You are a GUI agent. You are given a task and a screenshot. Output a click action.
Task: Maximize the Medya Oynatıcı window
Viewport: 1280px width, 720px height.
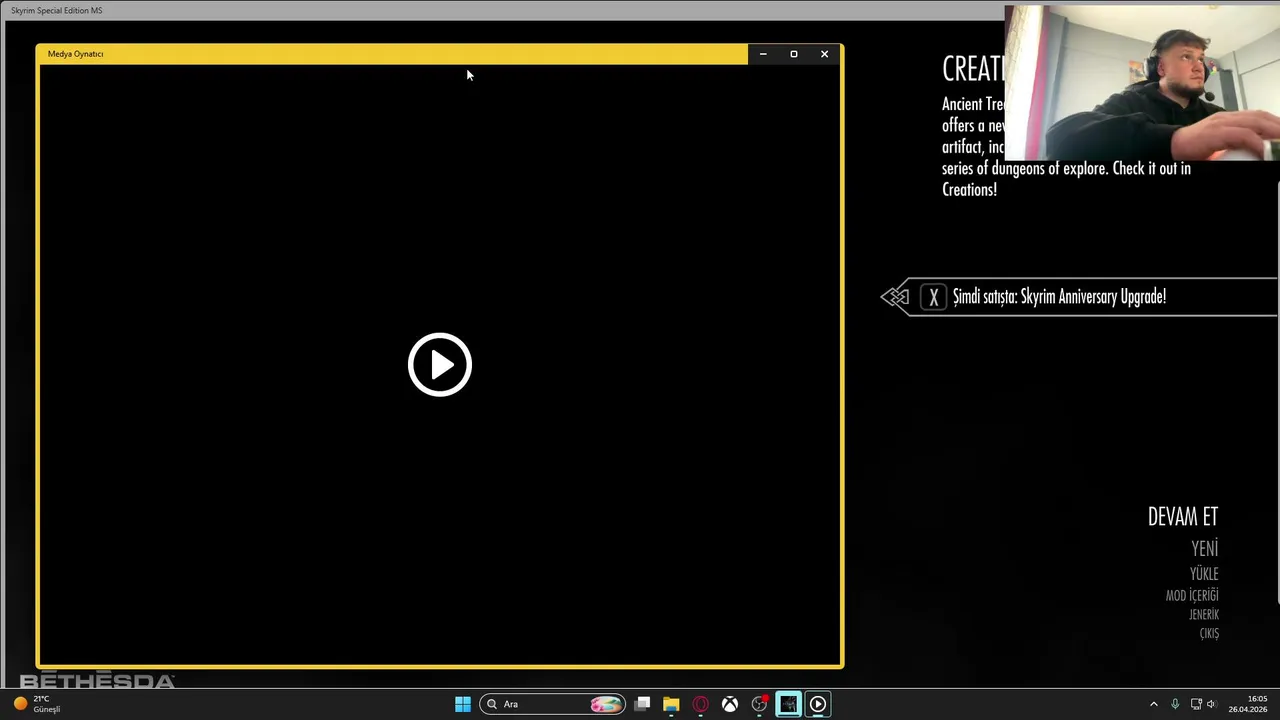point(794,54)
